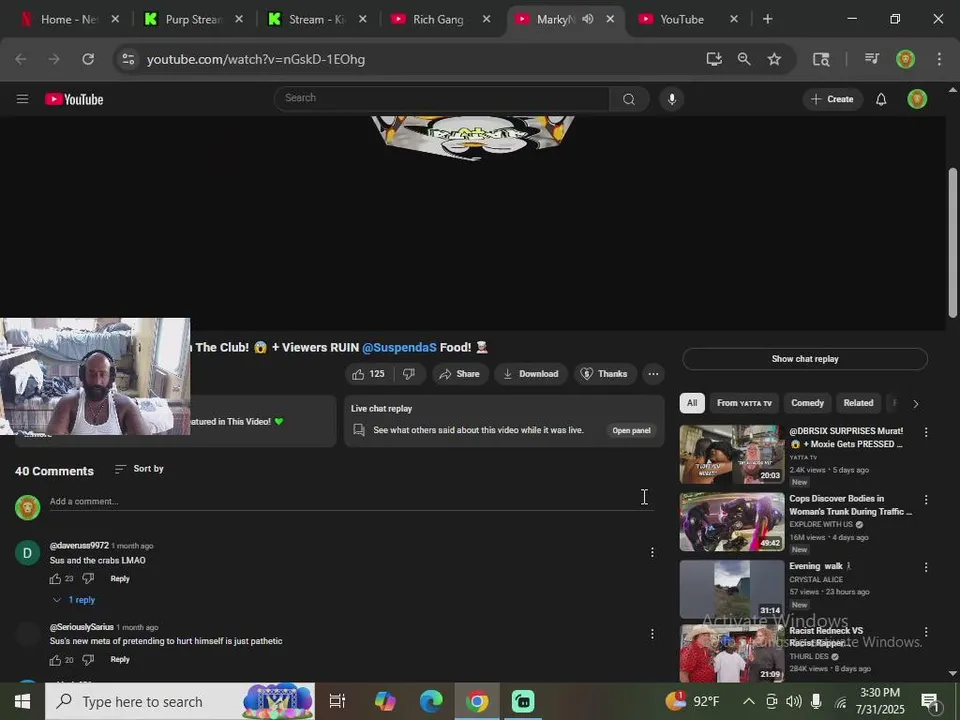The image size is (960, 720).
Task: Switch to Purp Stream Kick tab
Action: coord(193,19)
